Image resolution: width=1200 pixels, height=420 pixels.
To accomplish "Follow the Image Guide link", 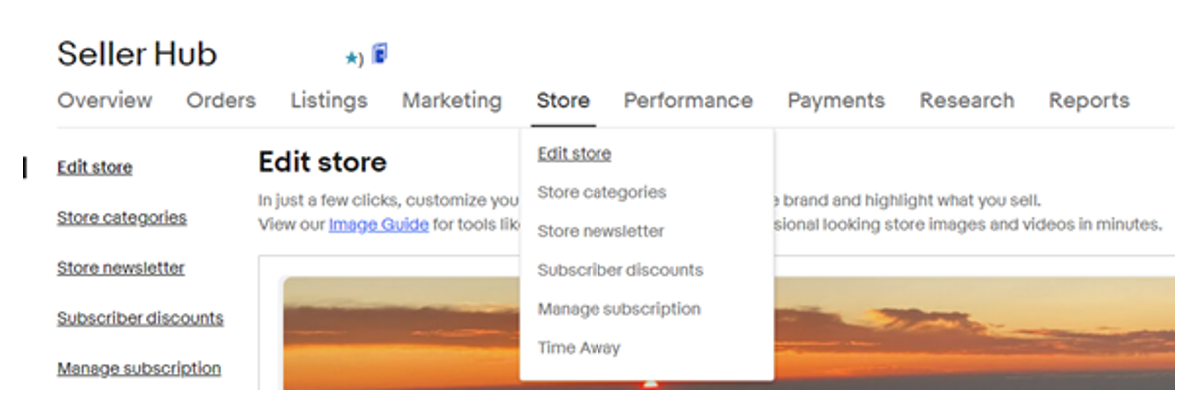I will [379, 225].
